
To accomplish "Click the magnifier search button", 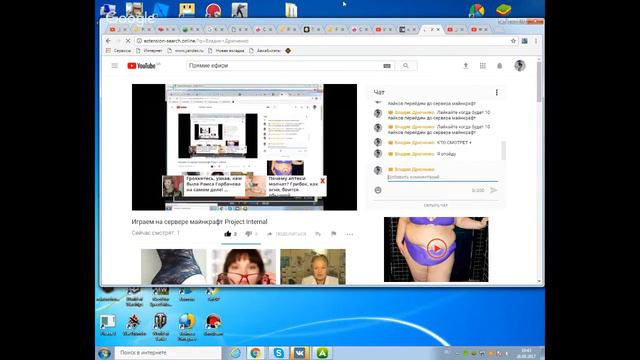I will (x=406, y=66).
